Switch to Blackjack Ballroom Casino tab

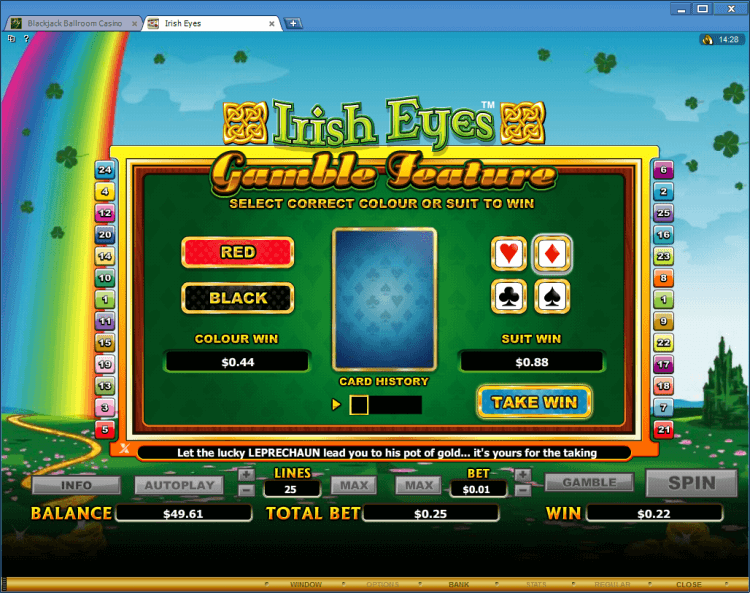74,23
